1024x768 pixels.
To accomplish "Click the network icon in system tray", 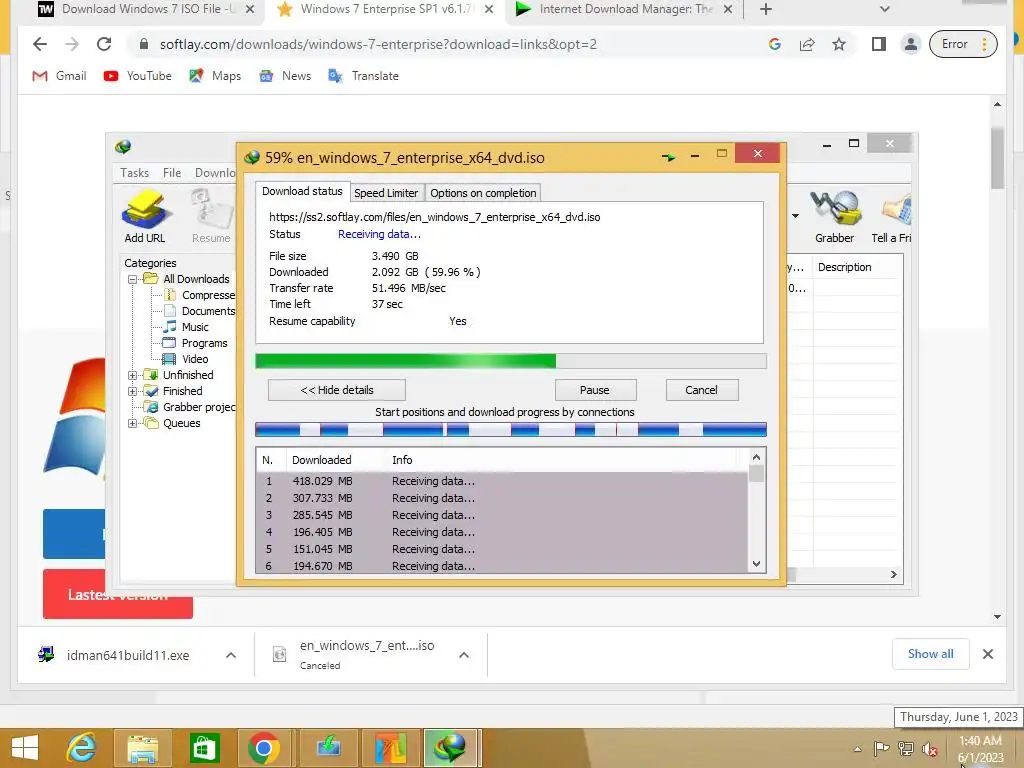I will 906,749.
